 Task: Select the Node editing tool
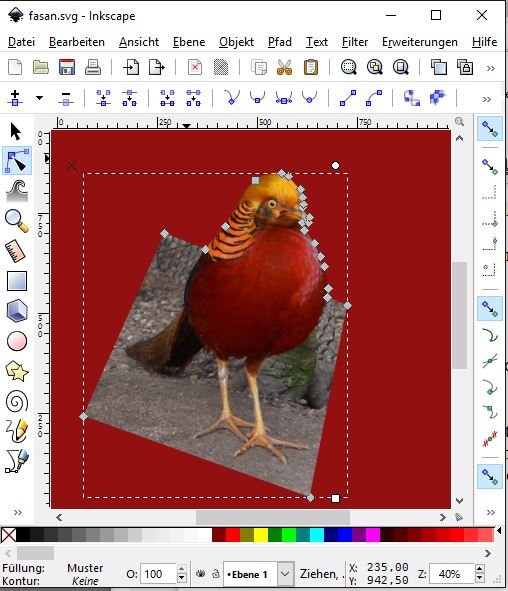(x=17, y=161)
